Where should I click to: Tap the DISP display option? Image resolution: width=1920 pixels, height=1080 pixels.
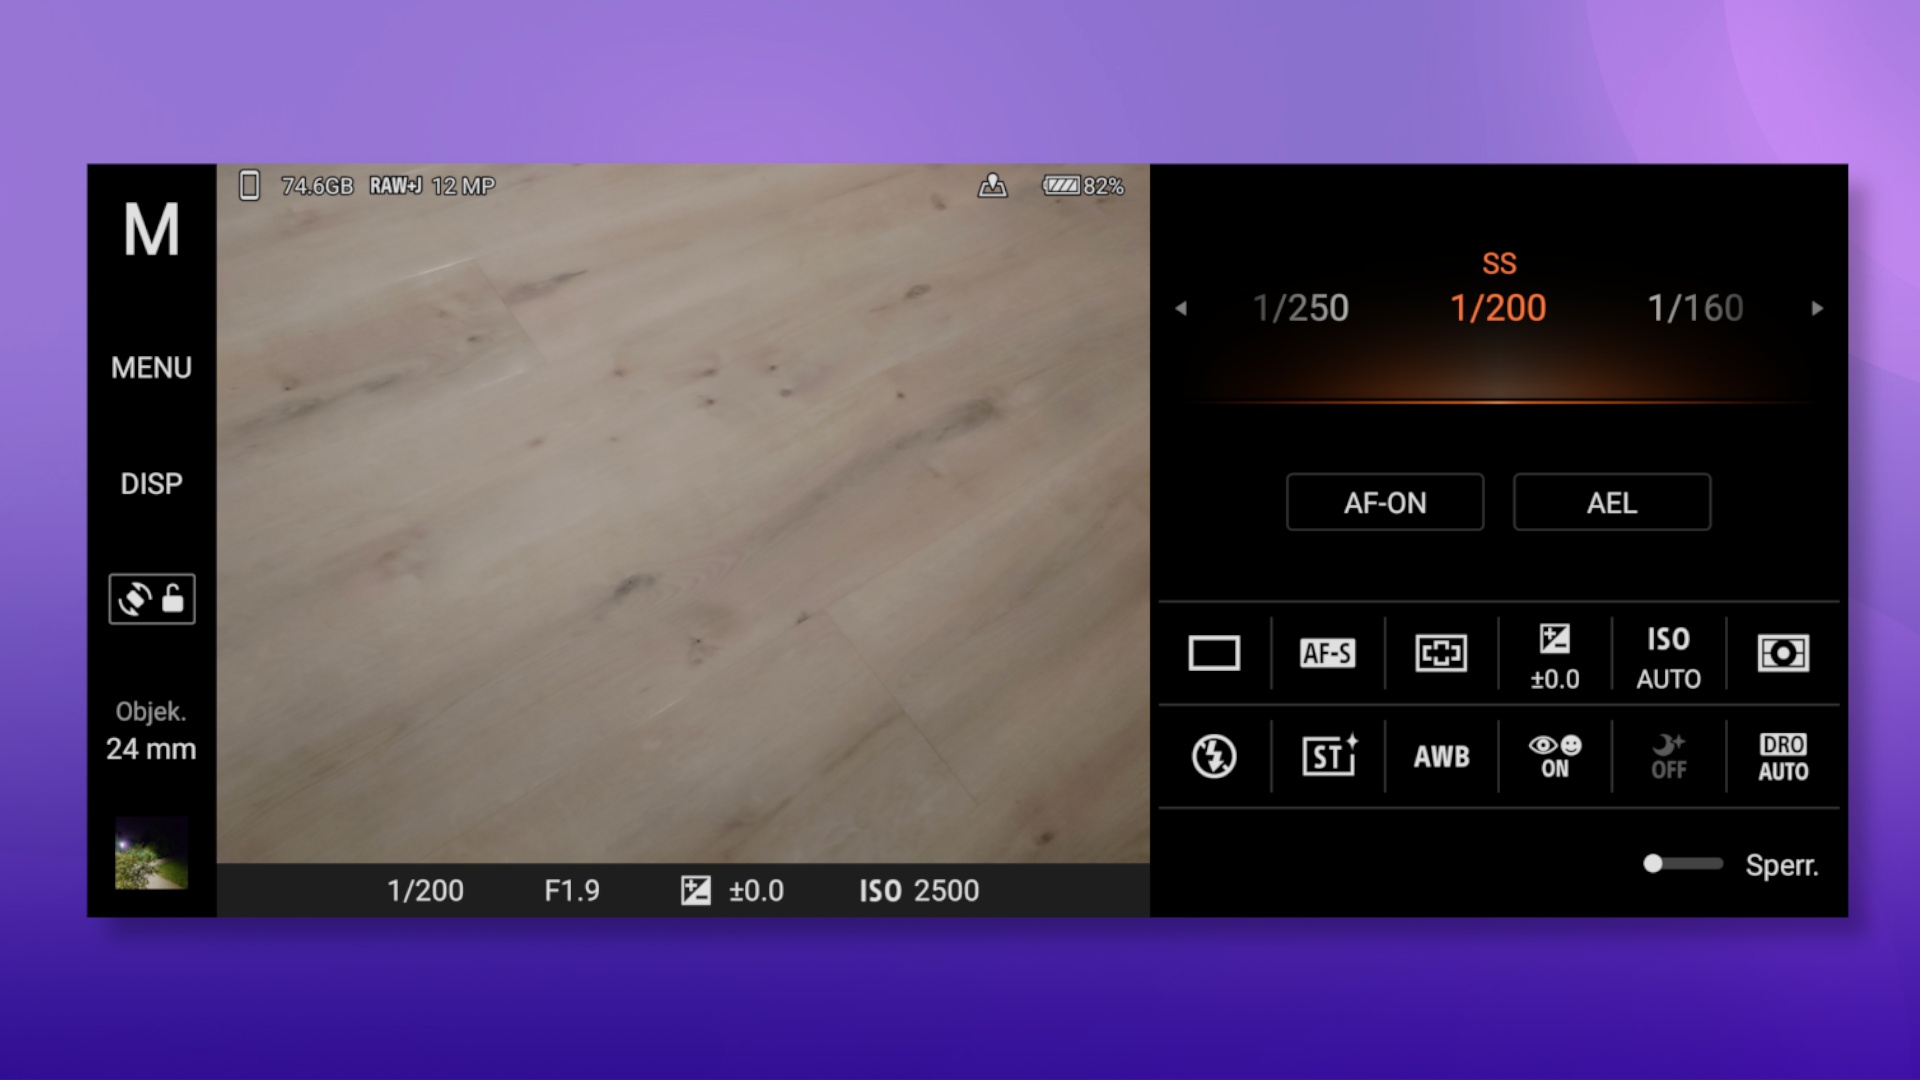[151, 484]
